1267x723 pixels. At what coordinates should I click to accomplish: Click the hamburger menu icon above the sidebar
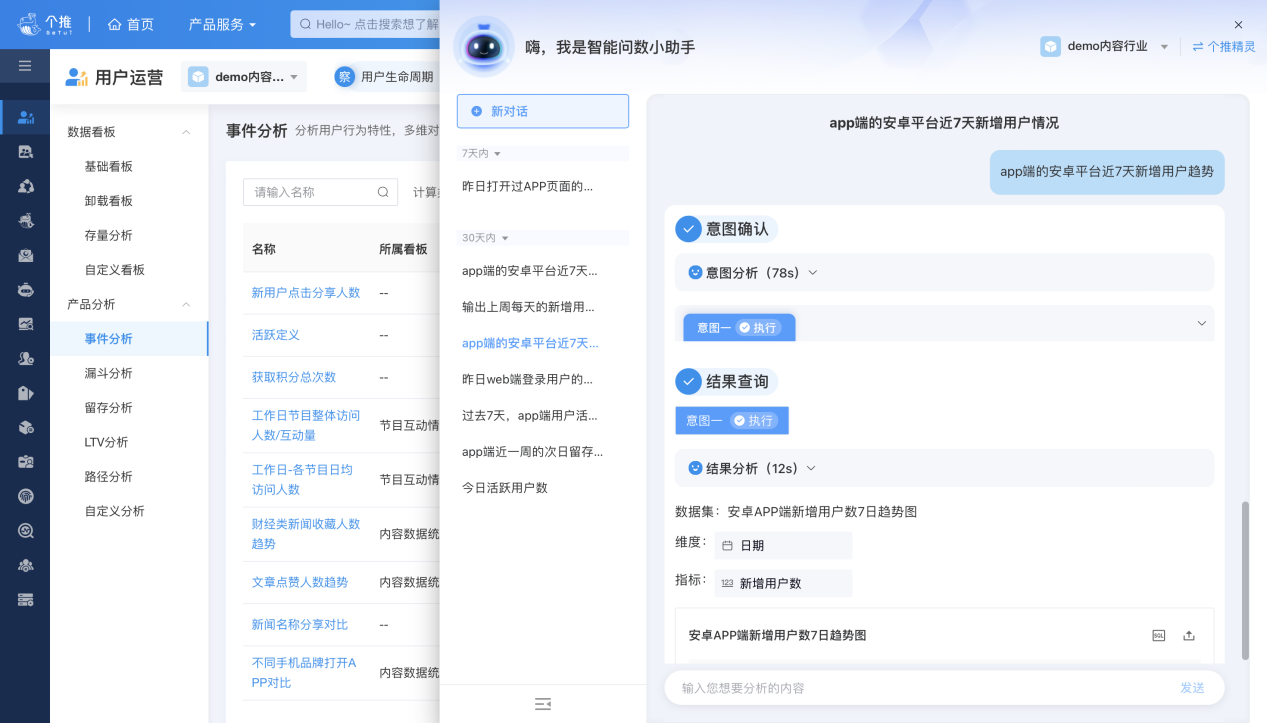(x=25, y=66)
